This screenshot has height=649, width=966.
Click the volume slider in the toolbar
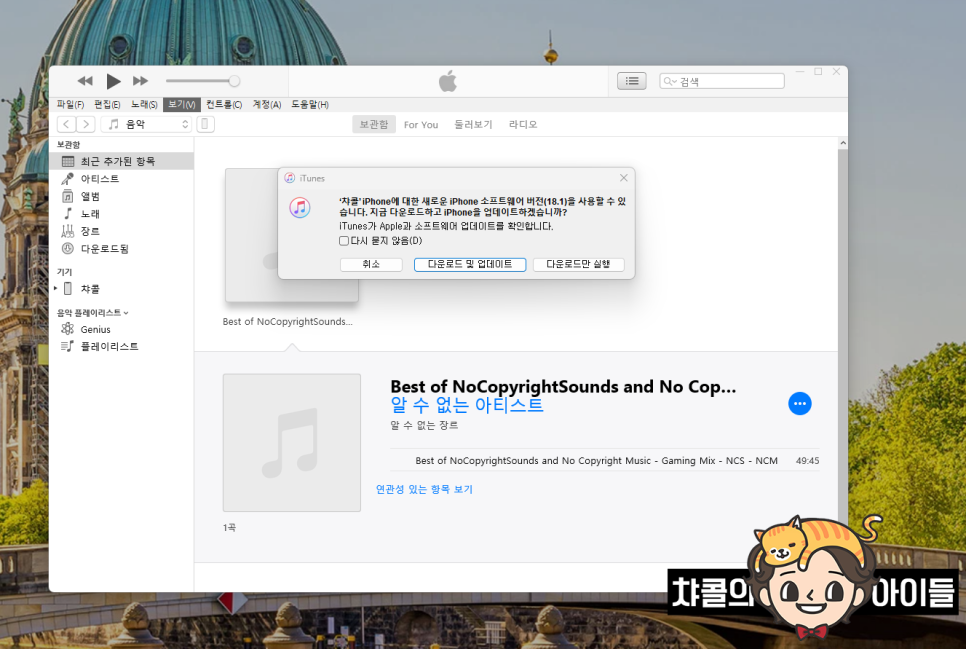point(202,81)
